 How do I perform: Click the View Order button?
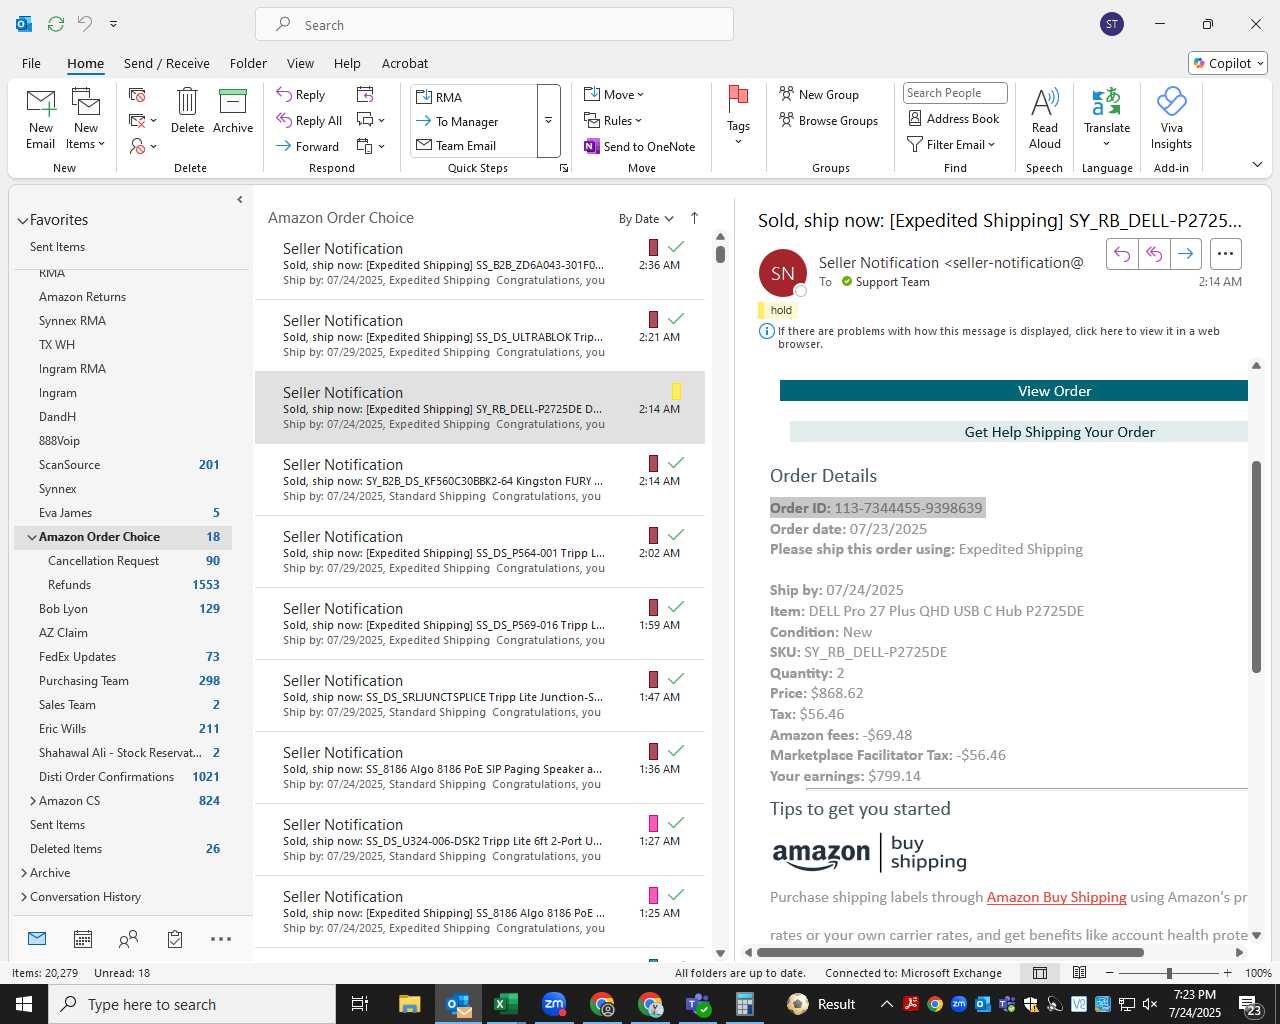tap(1014, 391)
